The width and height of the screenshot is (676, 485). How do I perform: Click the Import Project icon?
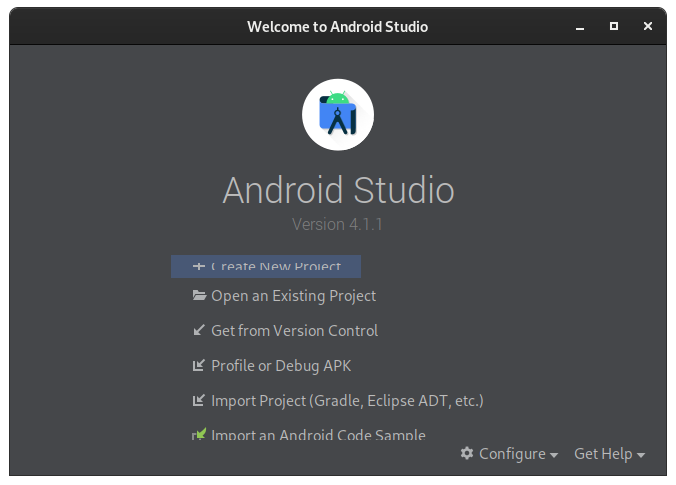(x=199, y=401)
